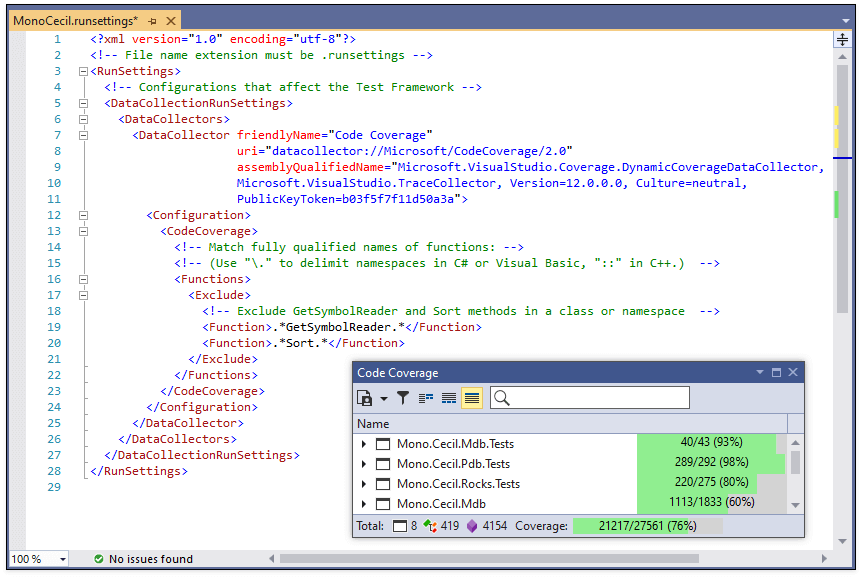Check the checkbox beside Mono.Cecil.Pdb.Tests

pyautogui.click(x=385, y=463)
